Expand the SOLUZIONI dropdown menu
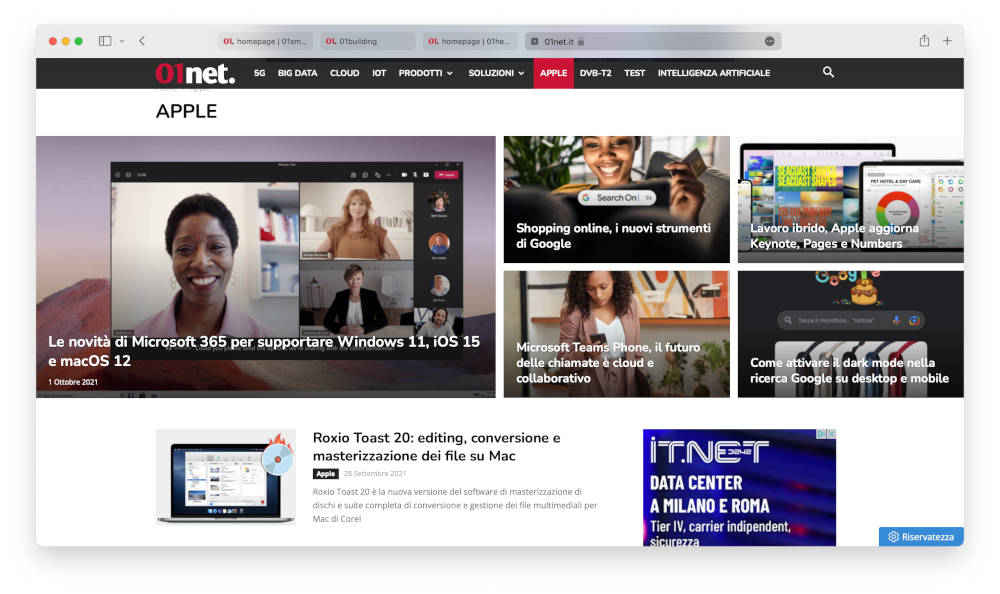Viewport: 1000px width, 594px height. 496,73
